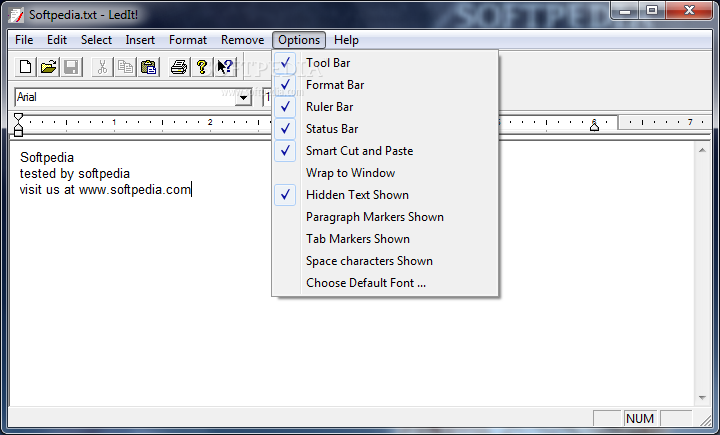Image resolution: width=720 pixels, height=435 pixels.
Task: Click the Cut scissors icon
Action: click(x=102, y=67)
